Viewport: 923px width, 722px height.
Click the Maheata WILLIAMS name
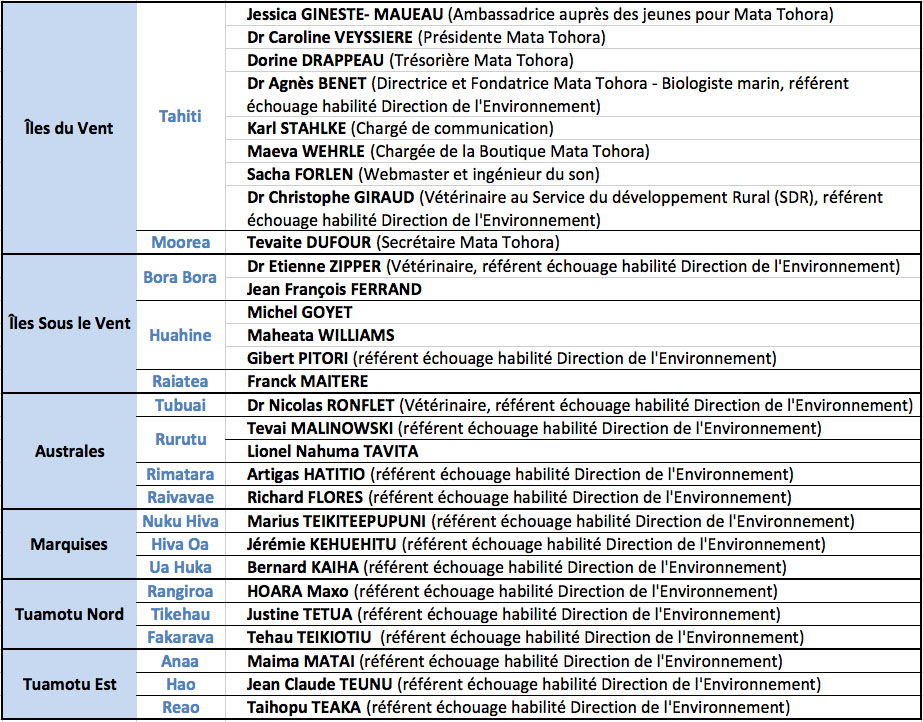pyautogui.click(x=321, y=335)
